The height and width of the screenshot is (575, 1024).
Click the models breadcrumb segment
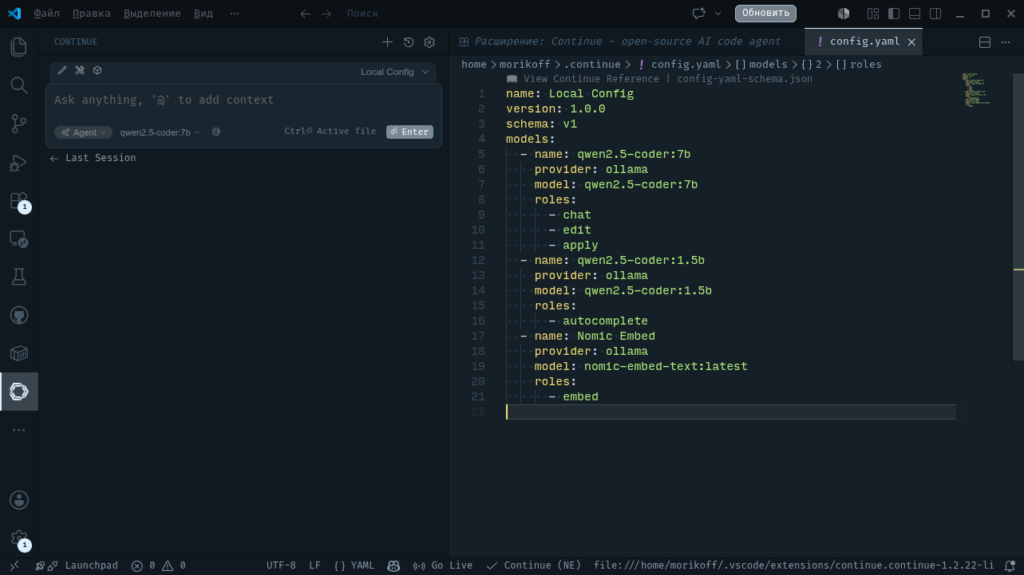(761, 65)
